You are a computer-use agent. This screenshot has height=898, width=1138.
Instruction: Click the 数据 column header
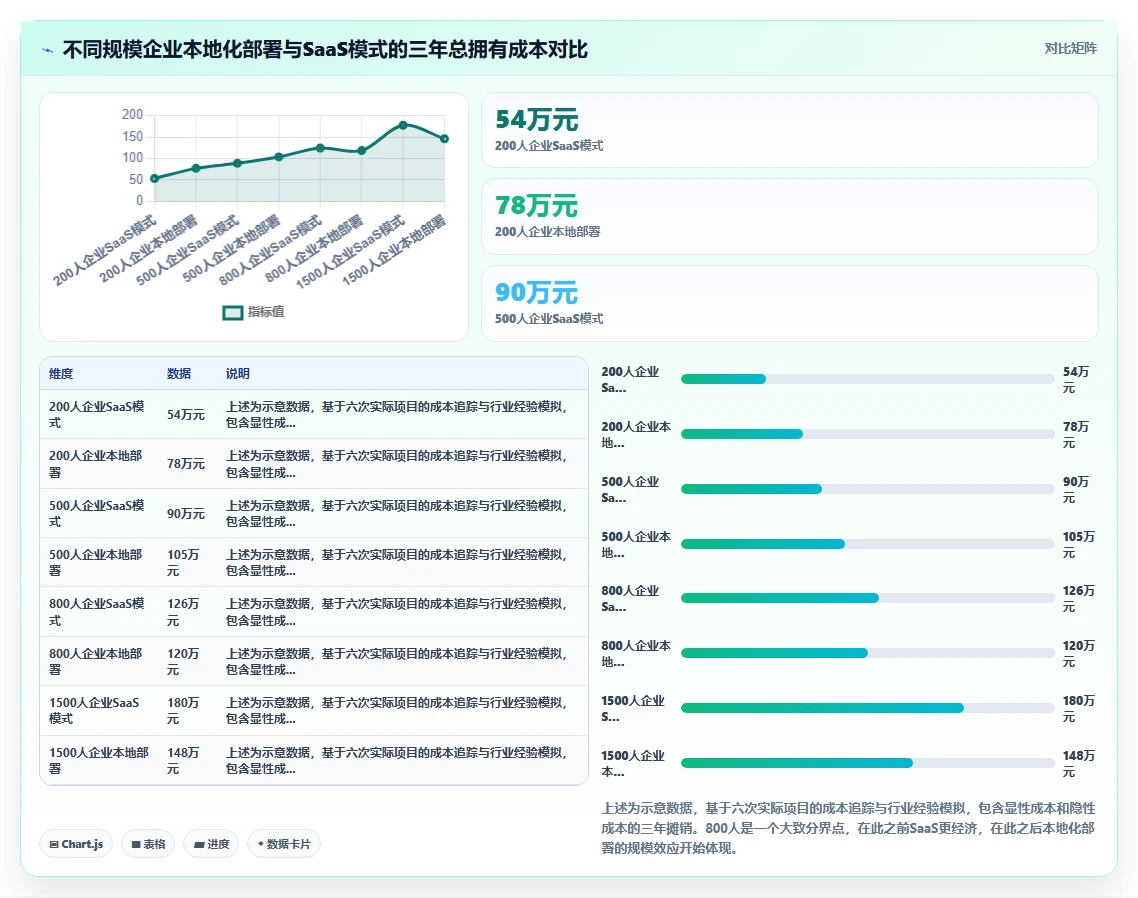[x=179, y=374]
